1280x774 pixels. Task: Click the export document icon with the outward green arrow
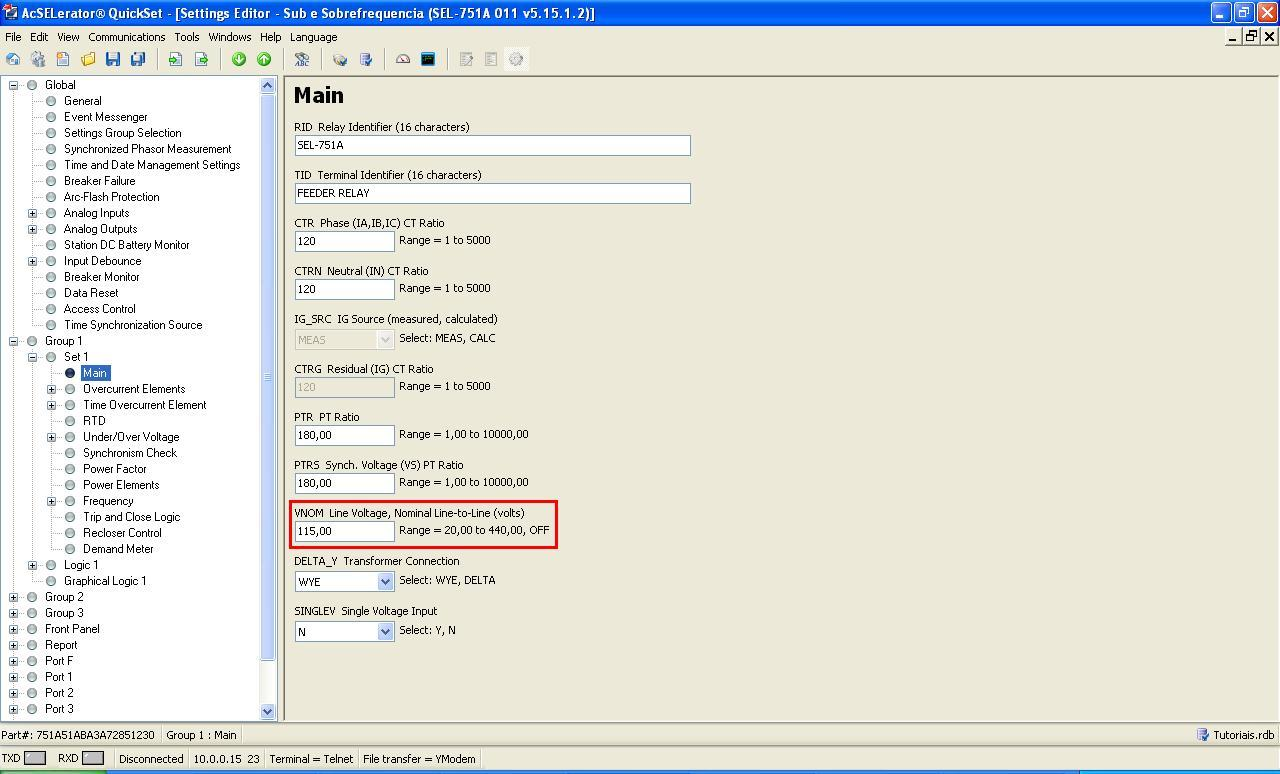(x=201, y=59)
